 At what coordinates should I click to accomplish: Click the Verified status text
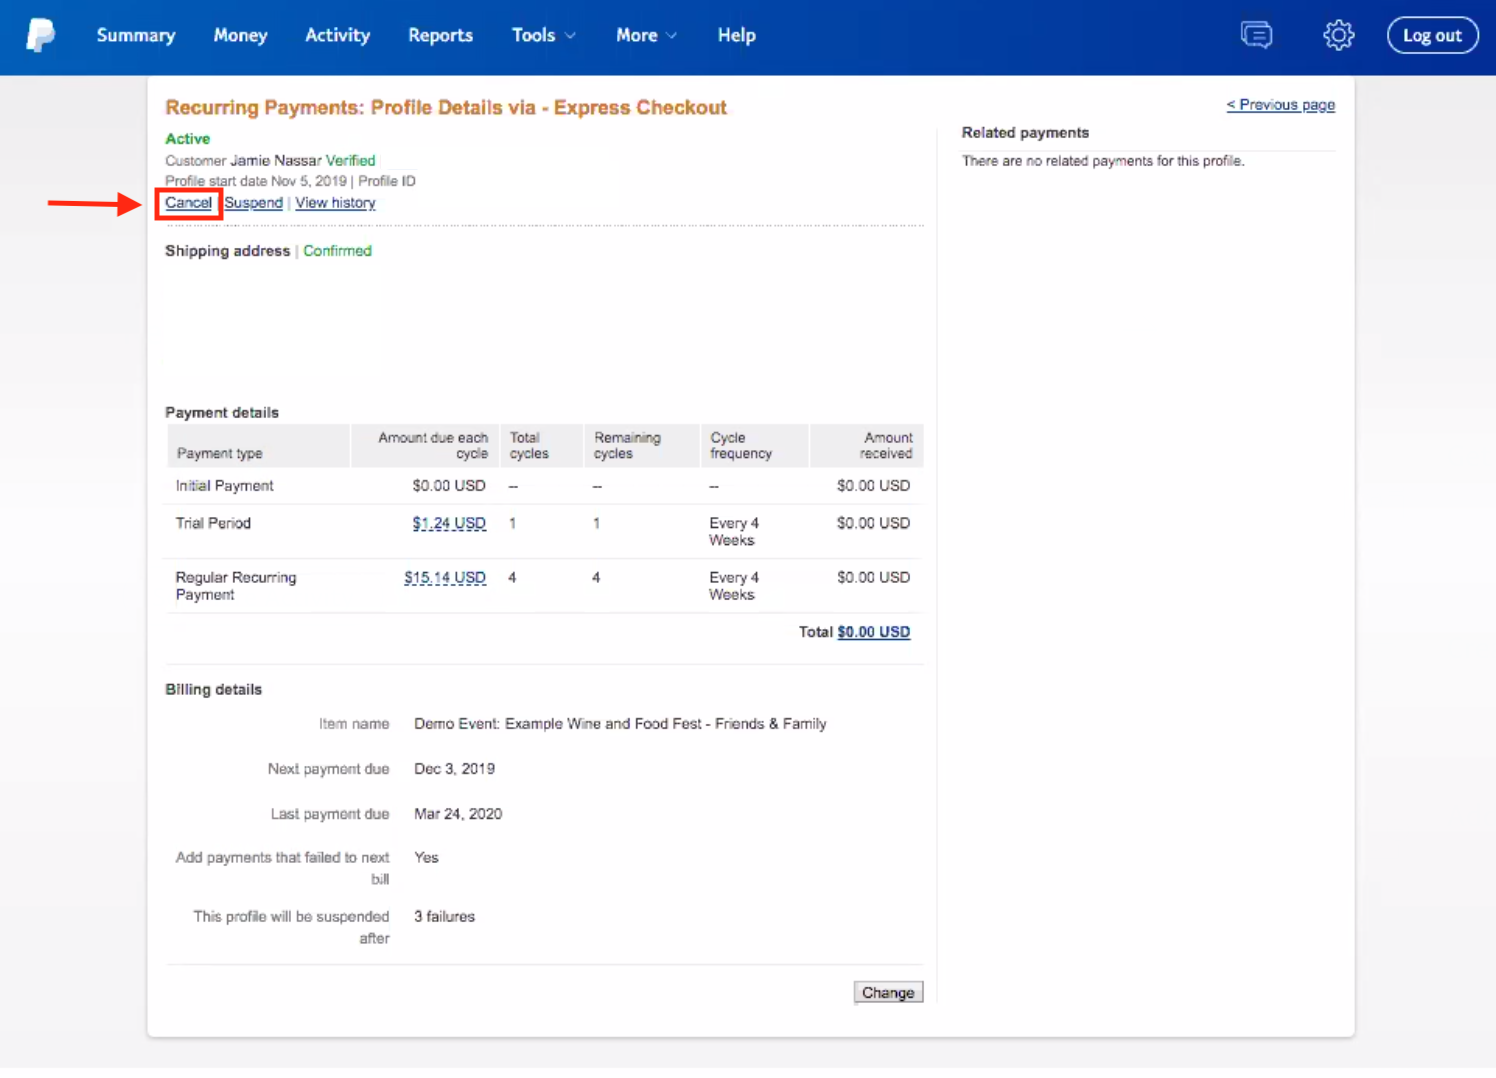click(350, 160)
